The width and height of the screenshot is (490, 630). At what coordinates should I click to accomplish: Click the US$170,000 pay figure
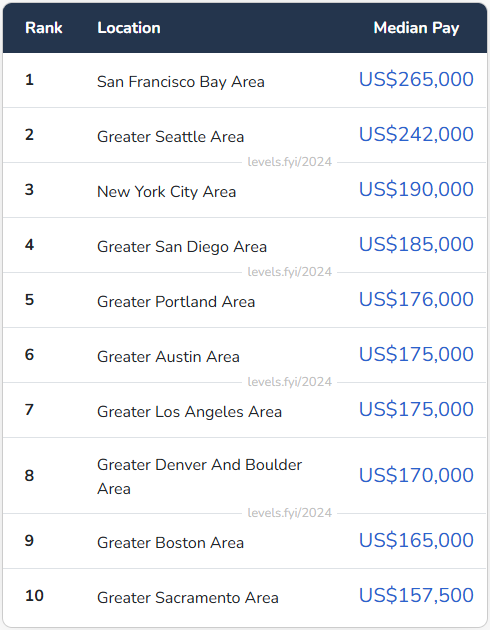click(x=416, y=476)
